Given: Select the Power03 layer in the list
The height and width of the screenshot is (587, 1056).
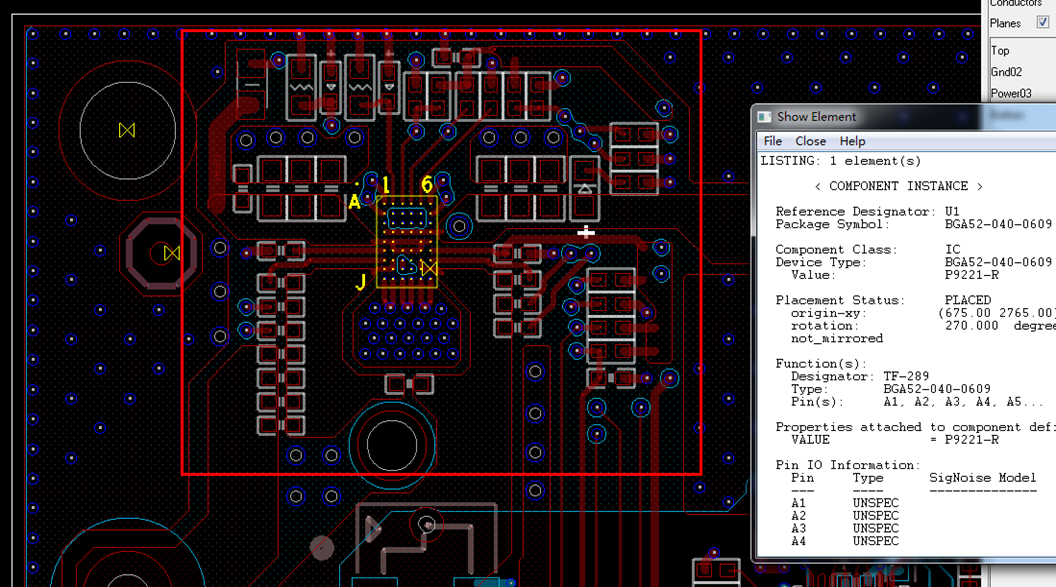Looking at the screenshot, I should pos(1010,93).
